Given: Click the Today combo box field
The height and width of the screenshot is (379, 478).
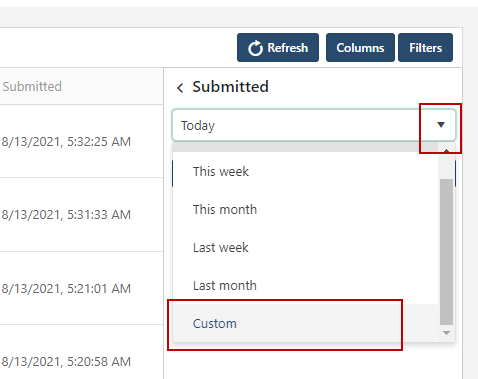Looking at the screenshot, I should coord(314,125).
